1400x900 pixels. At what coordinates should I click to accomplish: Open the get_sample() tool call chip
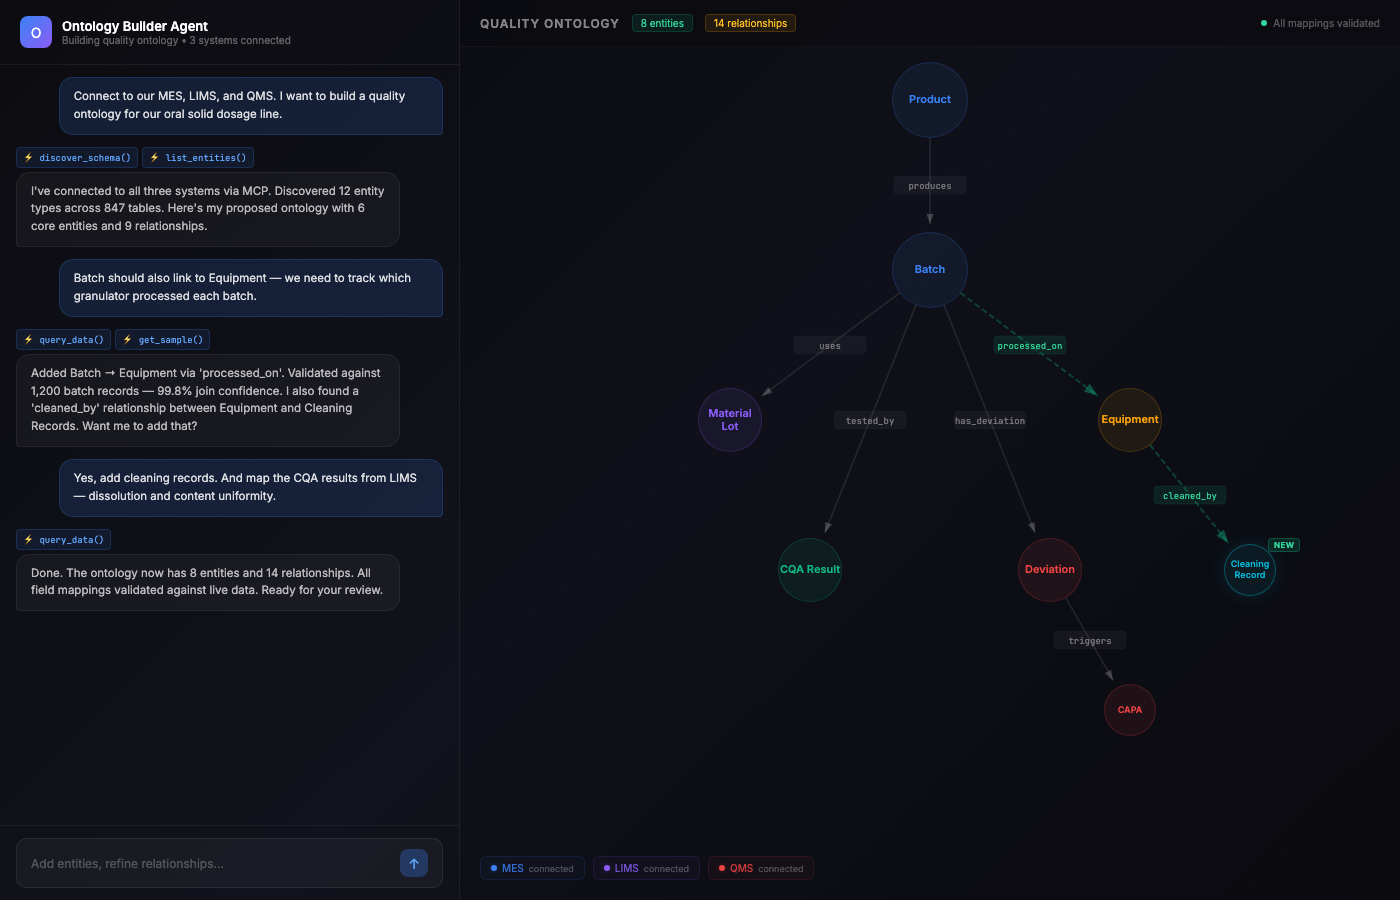click(162, 340)
